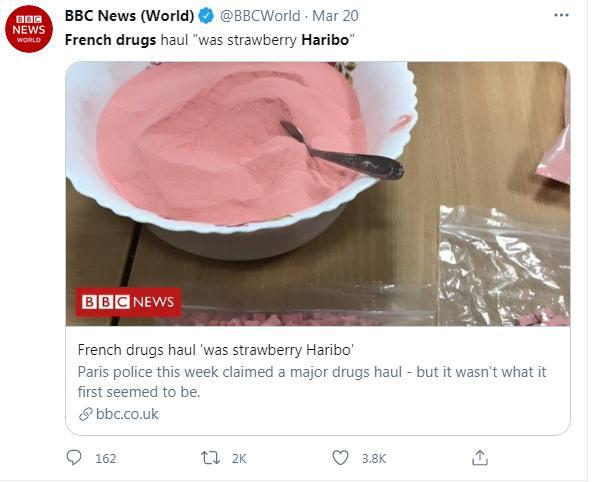
Task: Open the bbc.co.uk domain link
Action: pos(127,414)
